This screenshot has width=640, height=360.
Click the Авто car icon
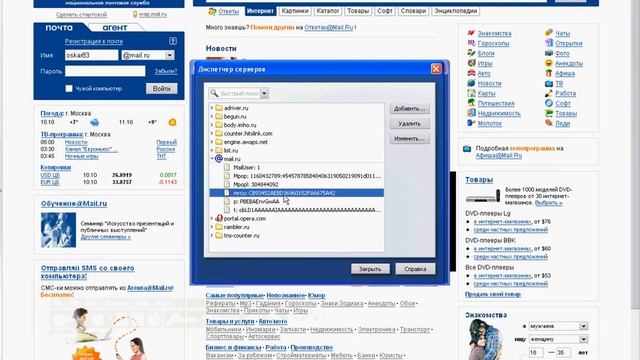pos(471,73)
